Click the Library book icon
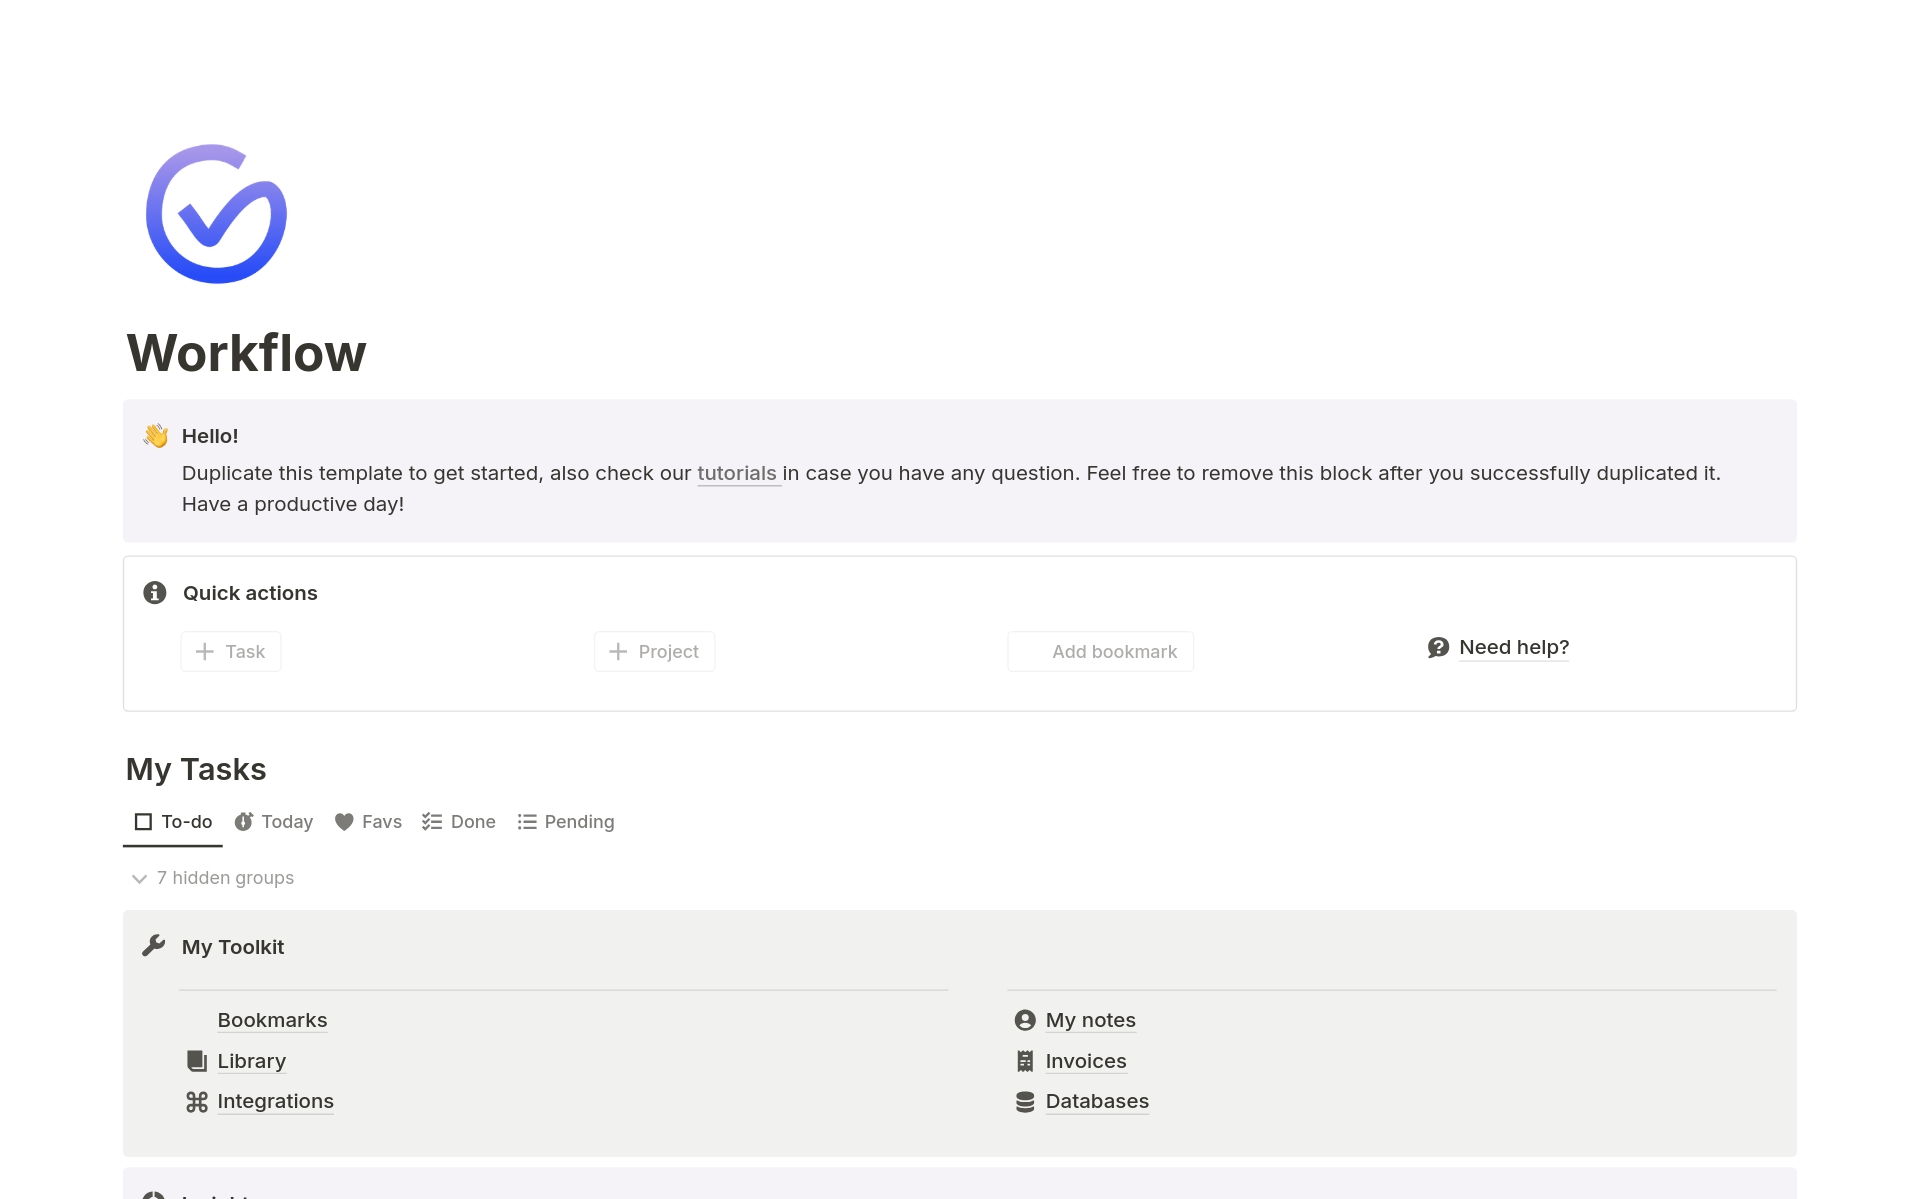Viewport: 1920px width, 1199px height. coord(197,1061)
